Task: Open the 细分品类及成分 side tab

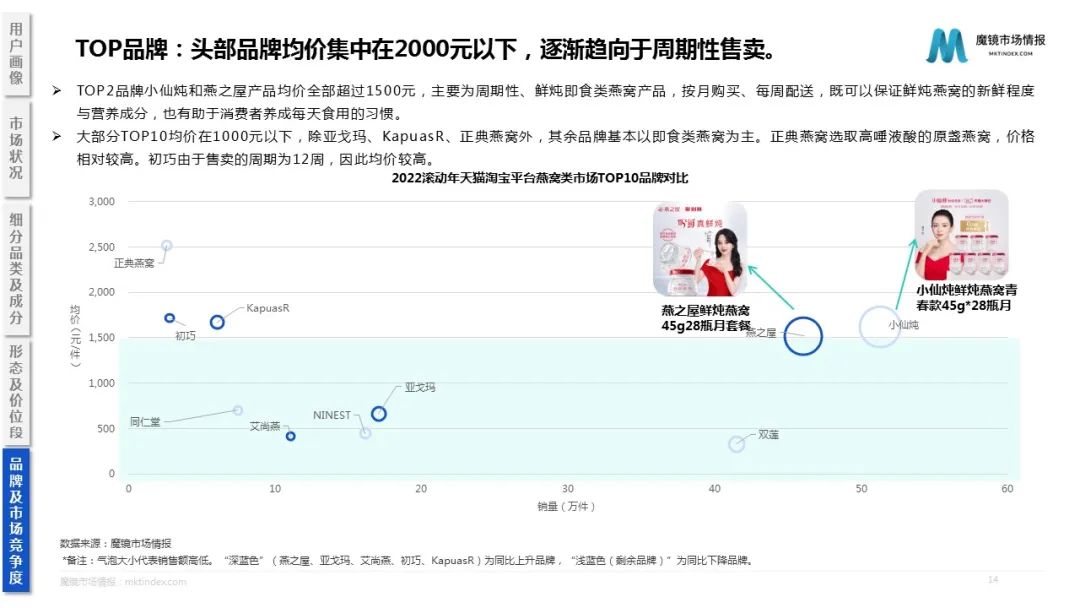Action: [16, 269]
